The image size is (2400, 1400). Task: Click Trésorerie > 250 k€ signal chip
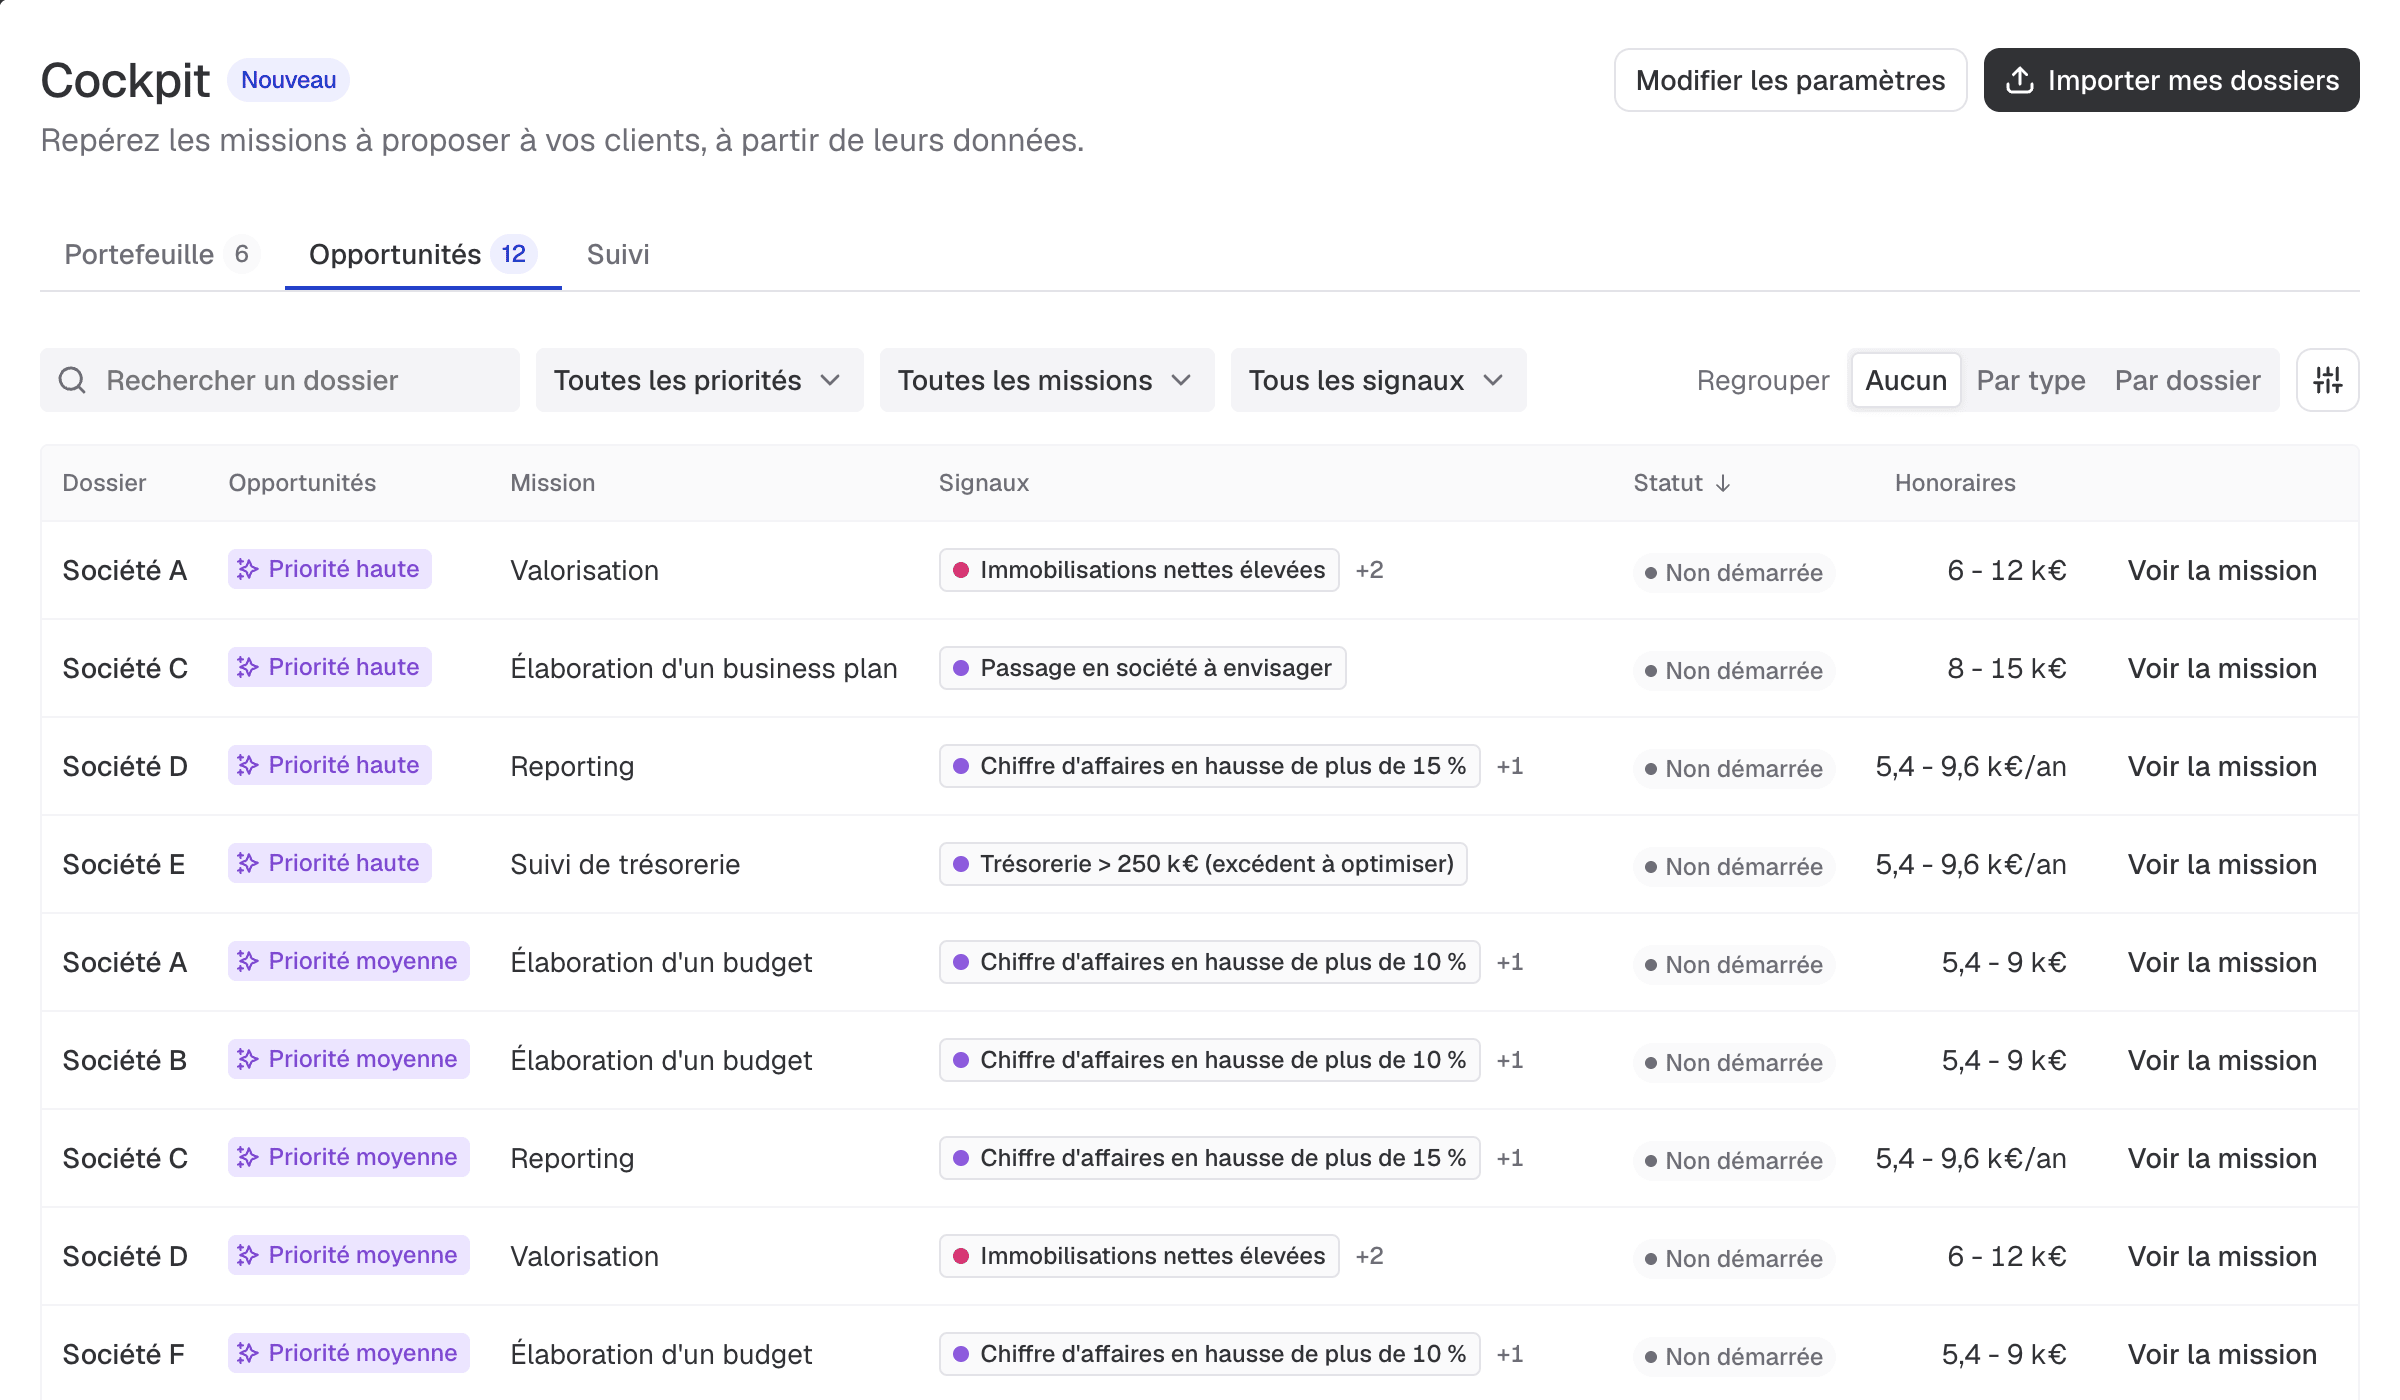click(x=1203, y=864)
